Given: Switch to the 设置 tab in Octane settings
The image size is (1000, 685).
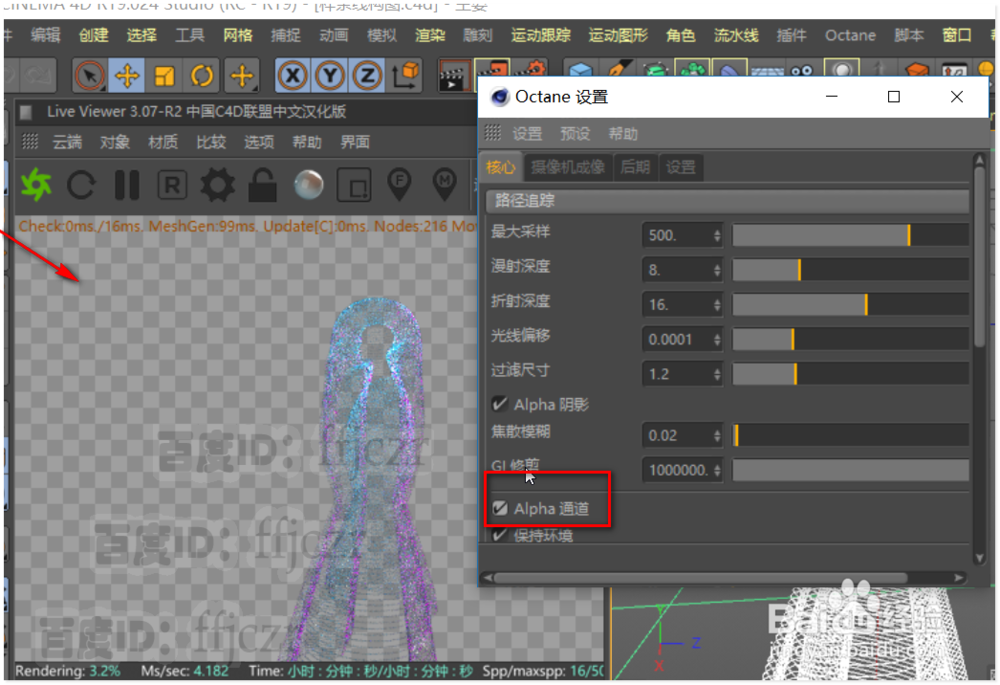Looking at the screenshot, I should pyautogui.click(x=680, y=167).
